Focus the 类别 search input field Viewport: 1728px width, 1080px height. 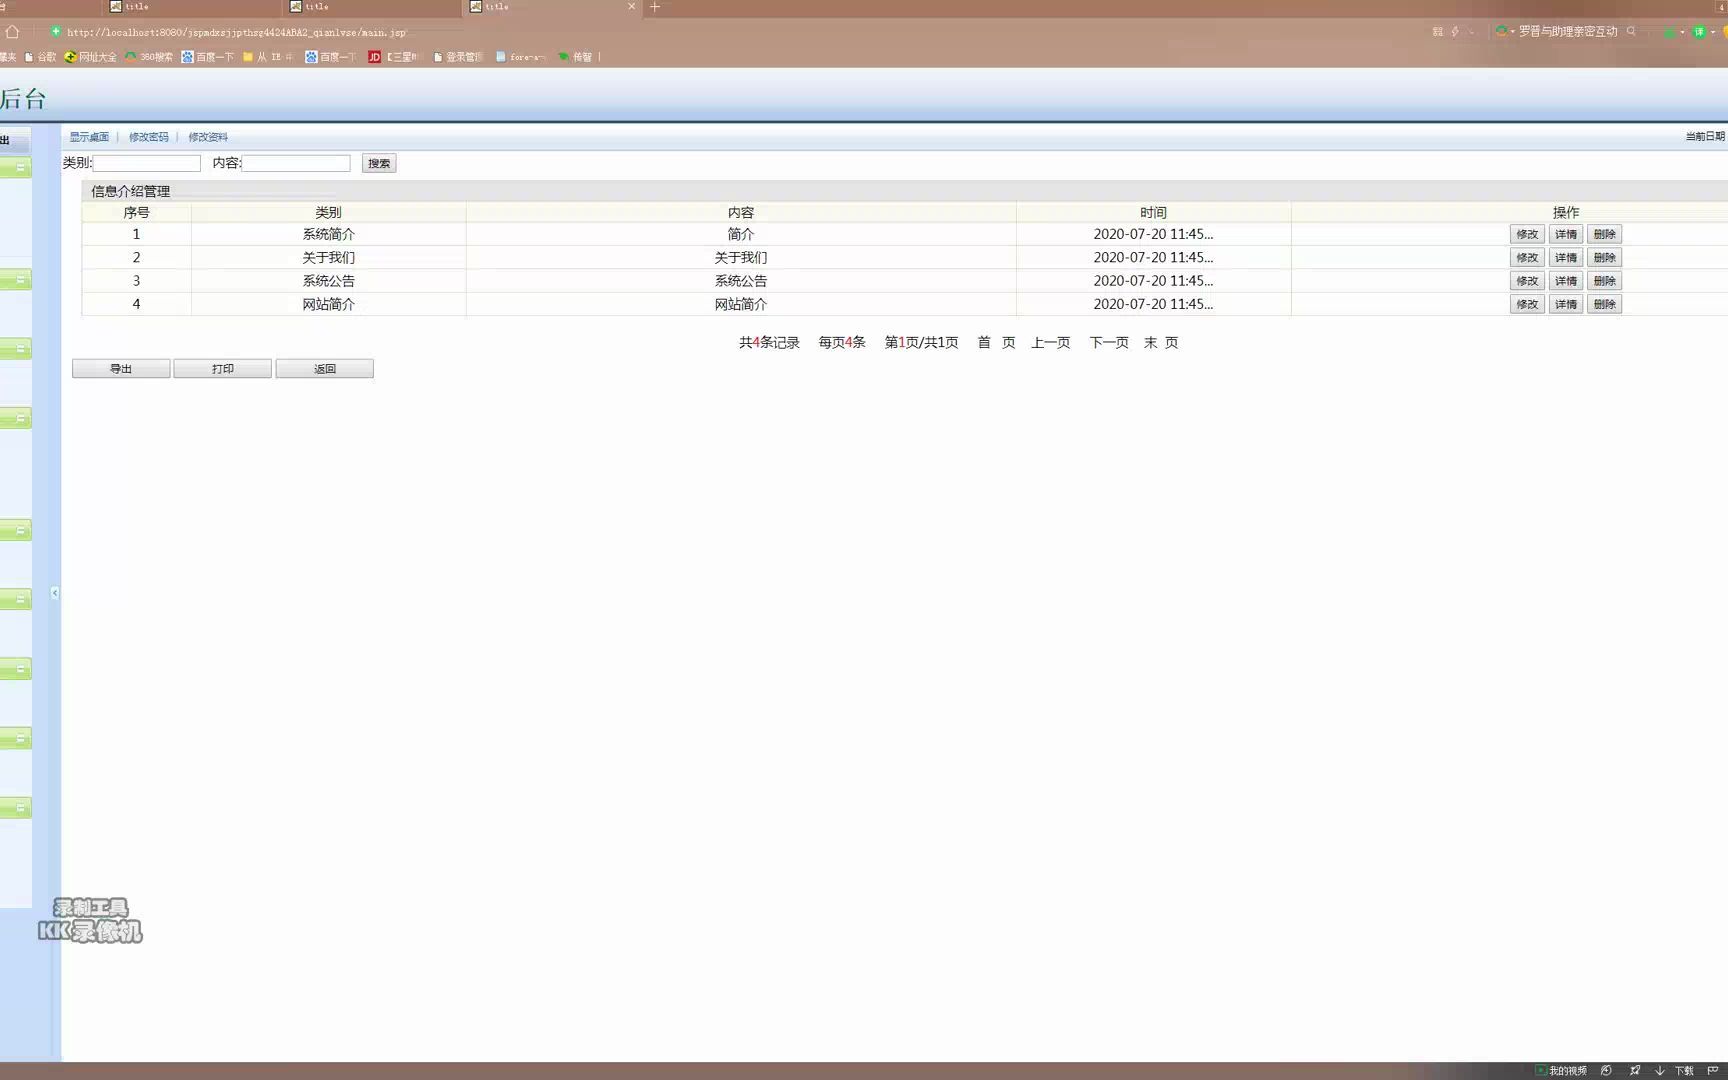click(x=147, y=163)
